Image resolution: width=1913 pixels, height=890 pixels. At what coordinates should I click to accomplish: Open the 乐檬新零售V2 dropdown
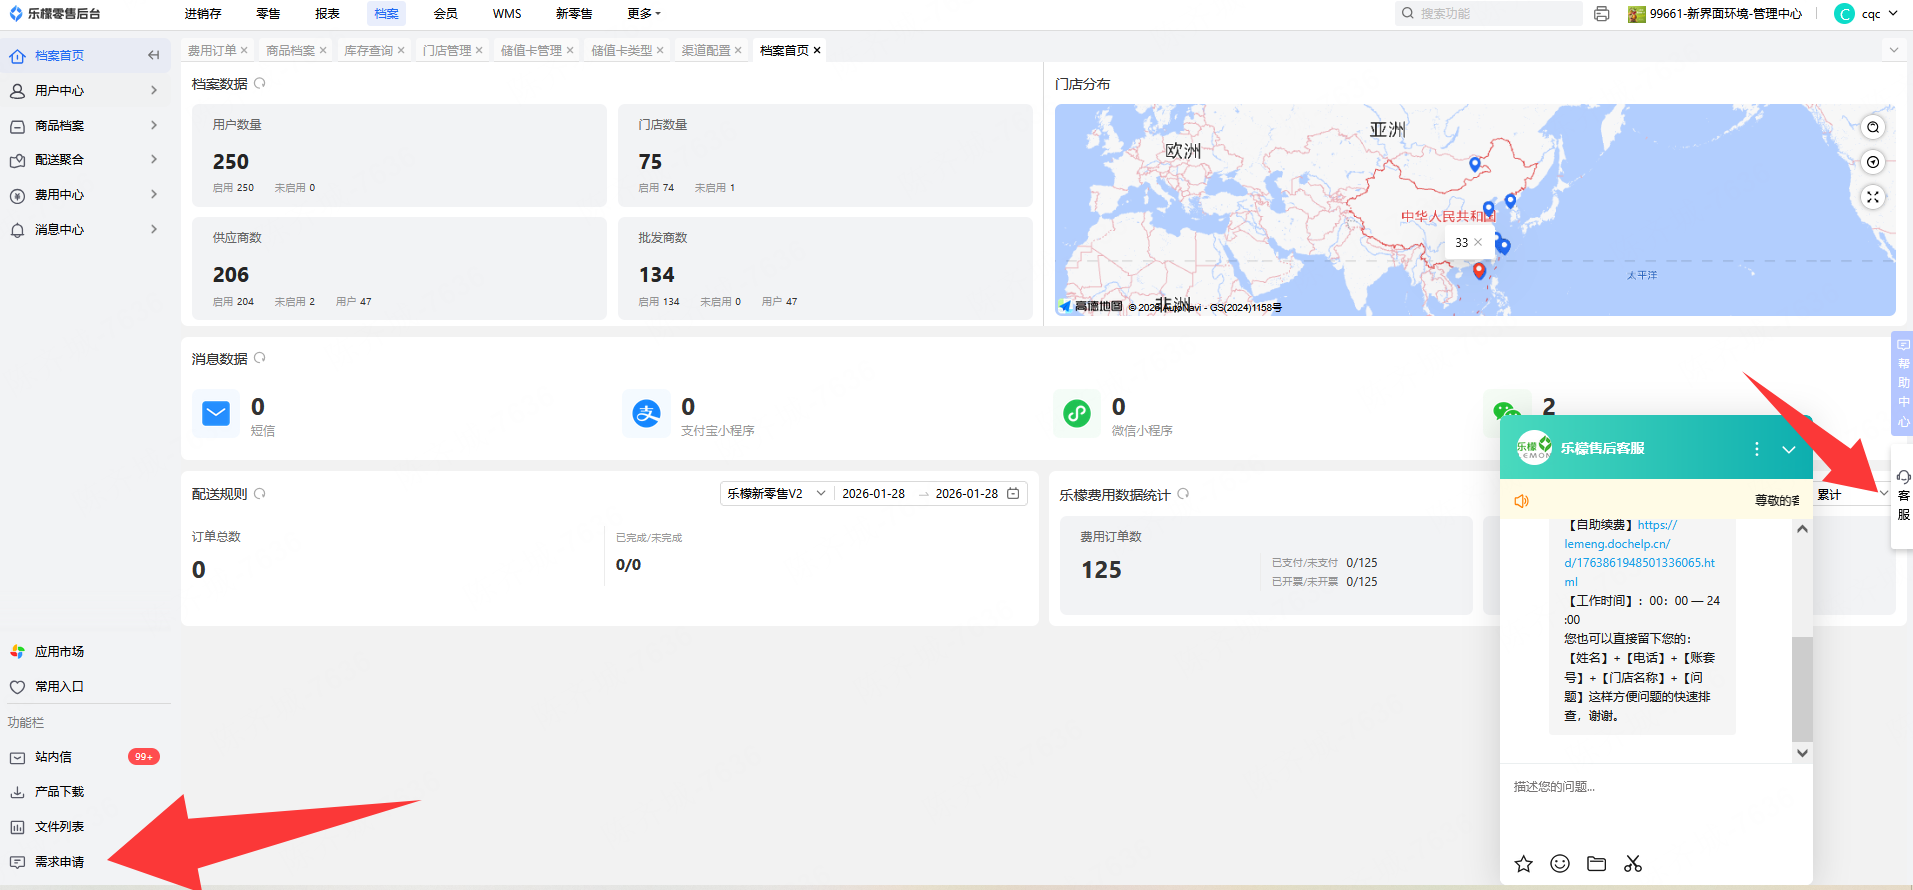(776, 494)
